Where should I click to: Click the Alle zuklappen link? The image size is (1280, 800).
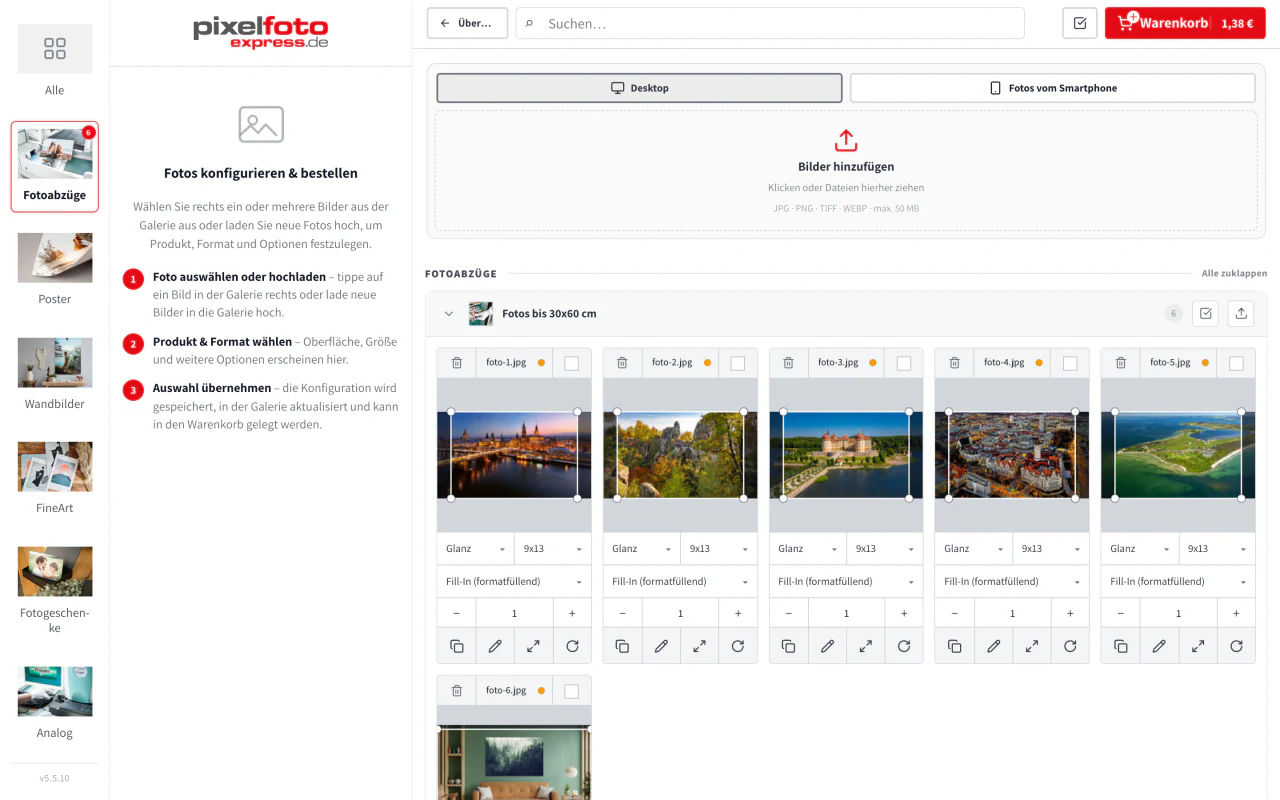1234,273
